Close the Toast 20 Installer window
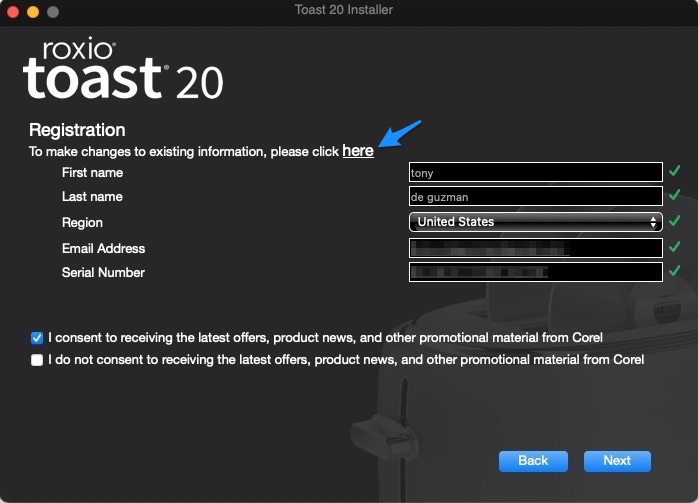 coord(13,12)
